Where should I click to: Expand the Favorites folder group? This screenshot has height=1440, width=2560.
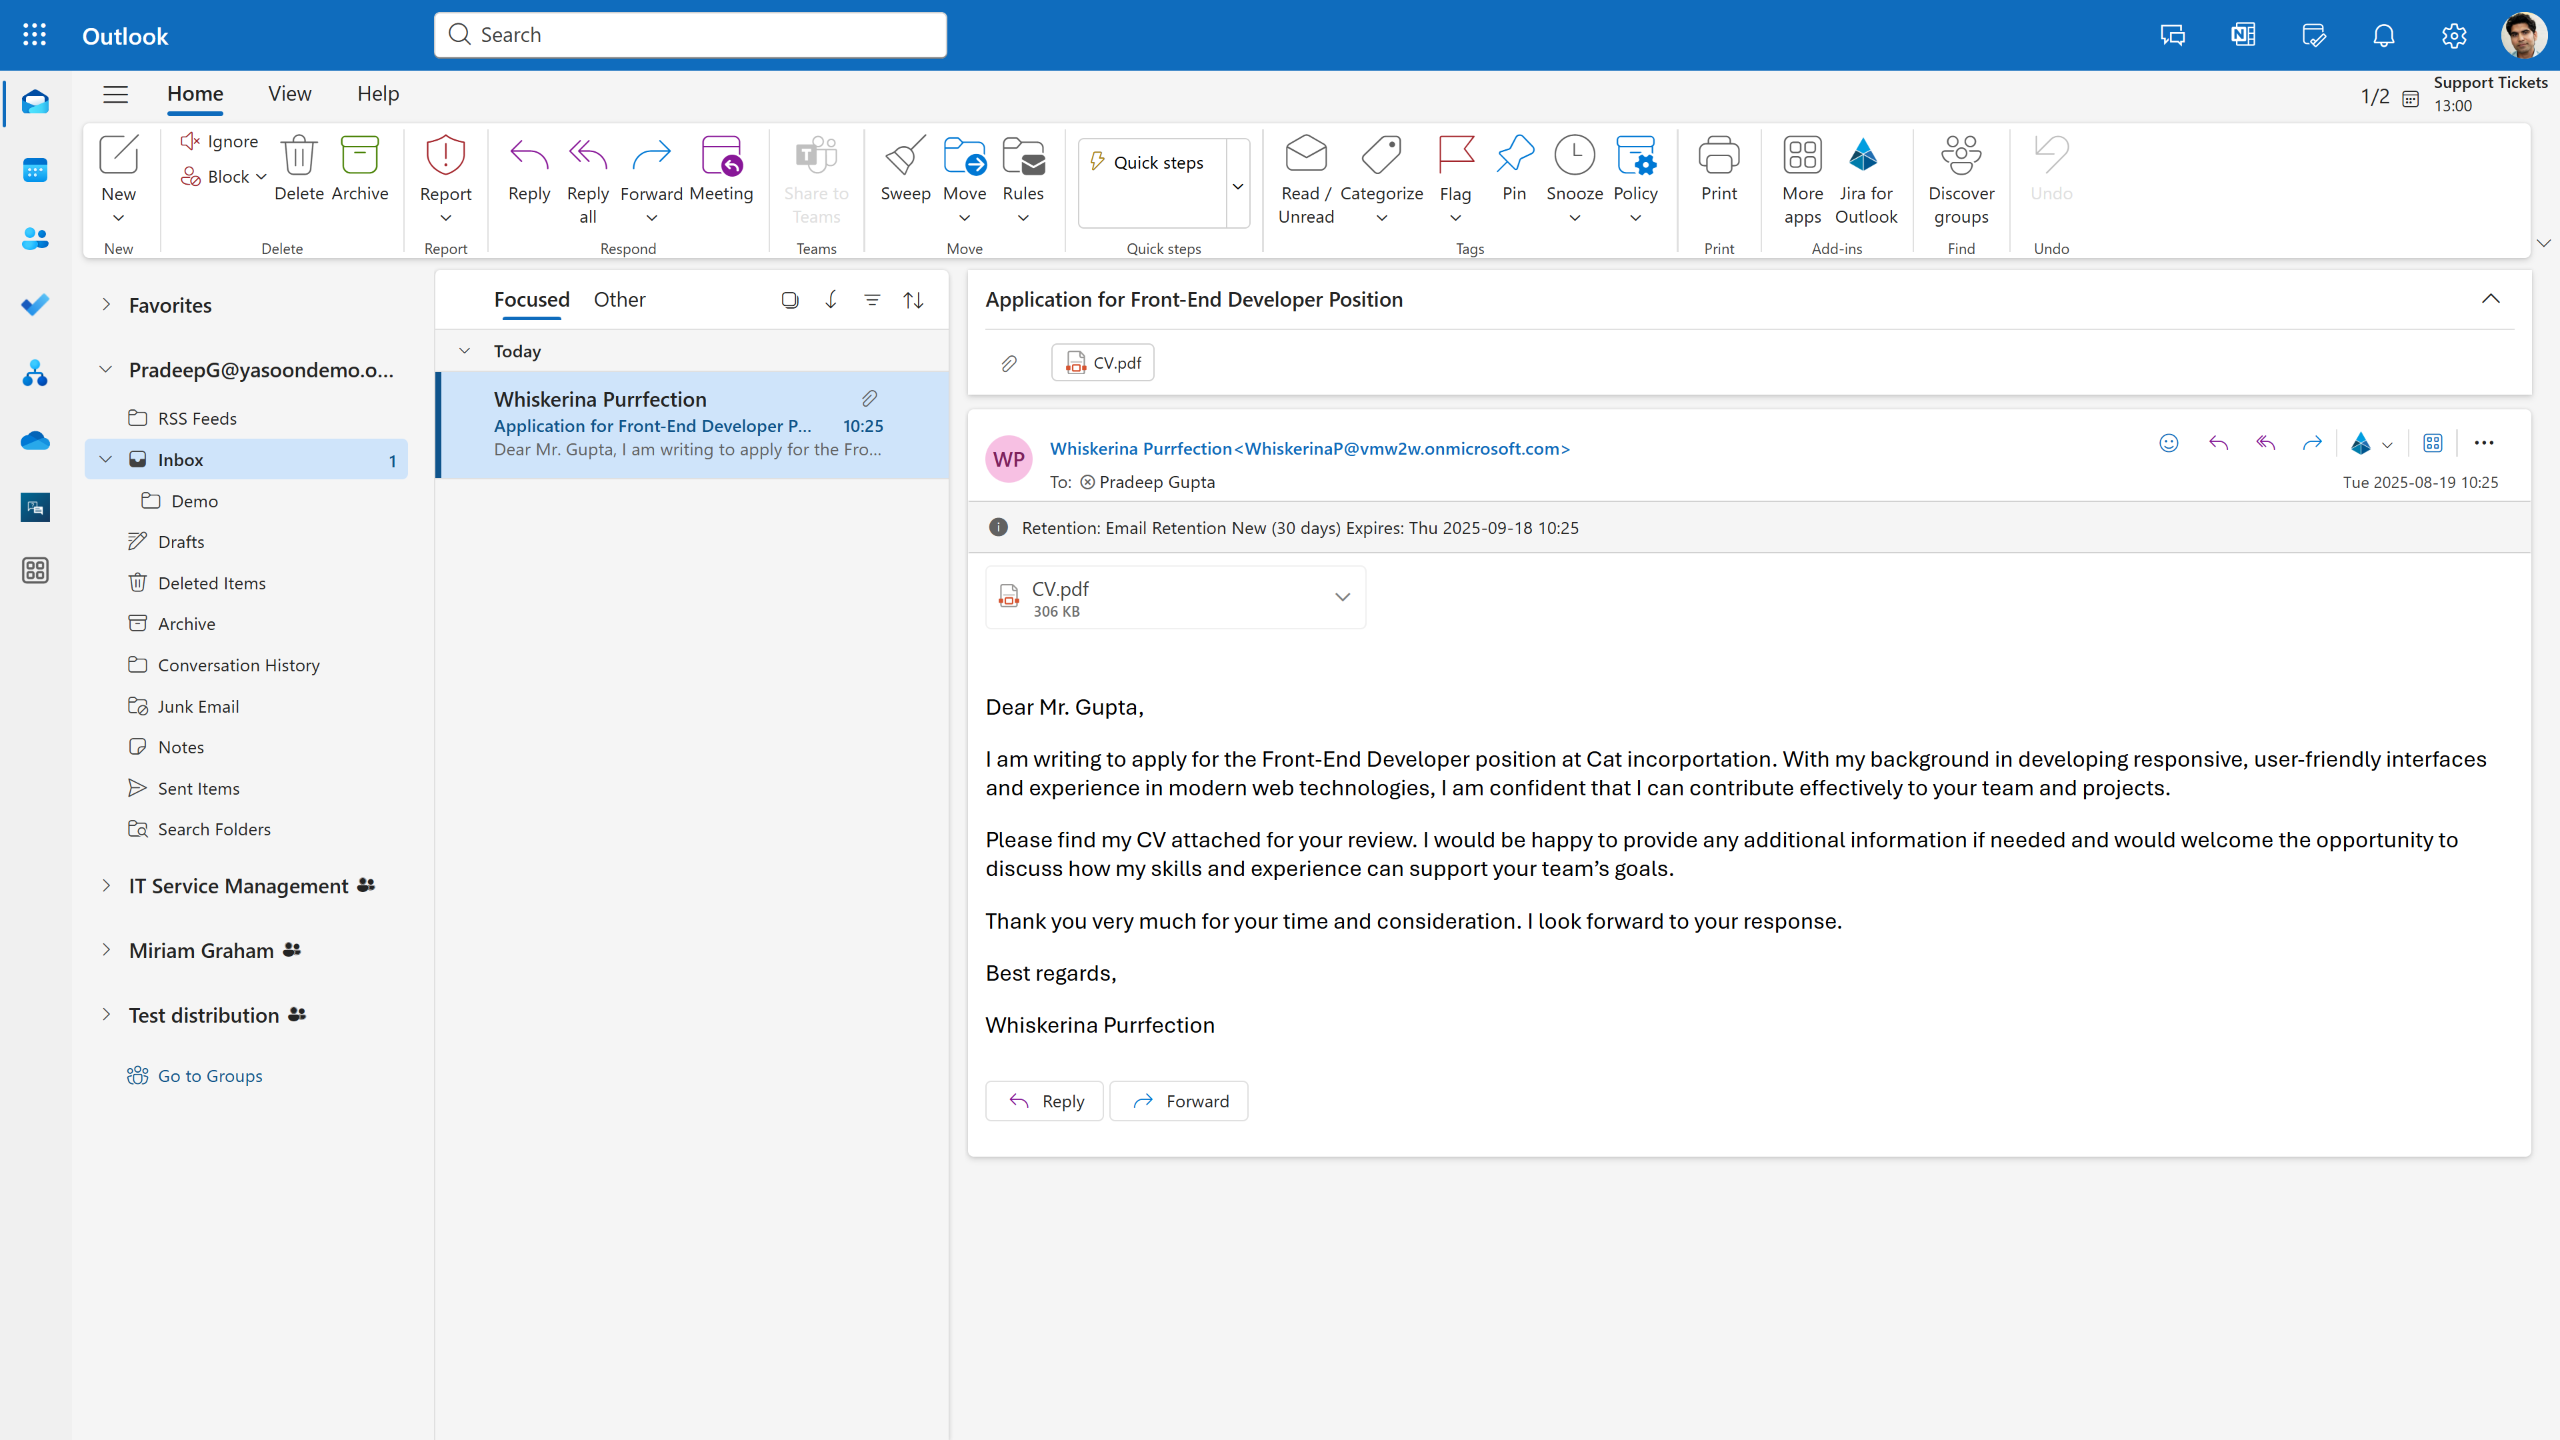(x=106, y=305)
